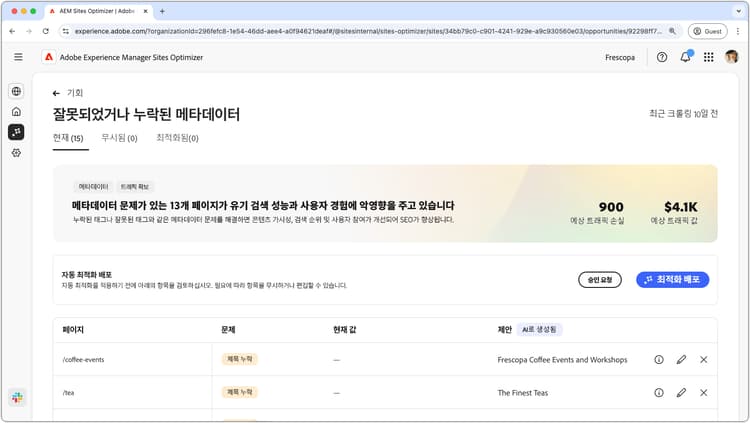Click Frescopa Coffee Events and Workshops suggestion
This screenshot has height=423, width=750.
coord(562,359)
